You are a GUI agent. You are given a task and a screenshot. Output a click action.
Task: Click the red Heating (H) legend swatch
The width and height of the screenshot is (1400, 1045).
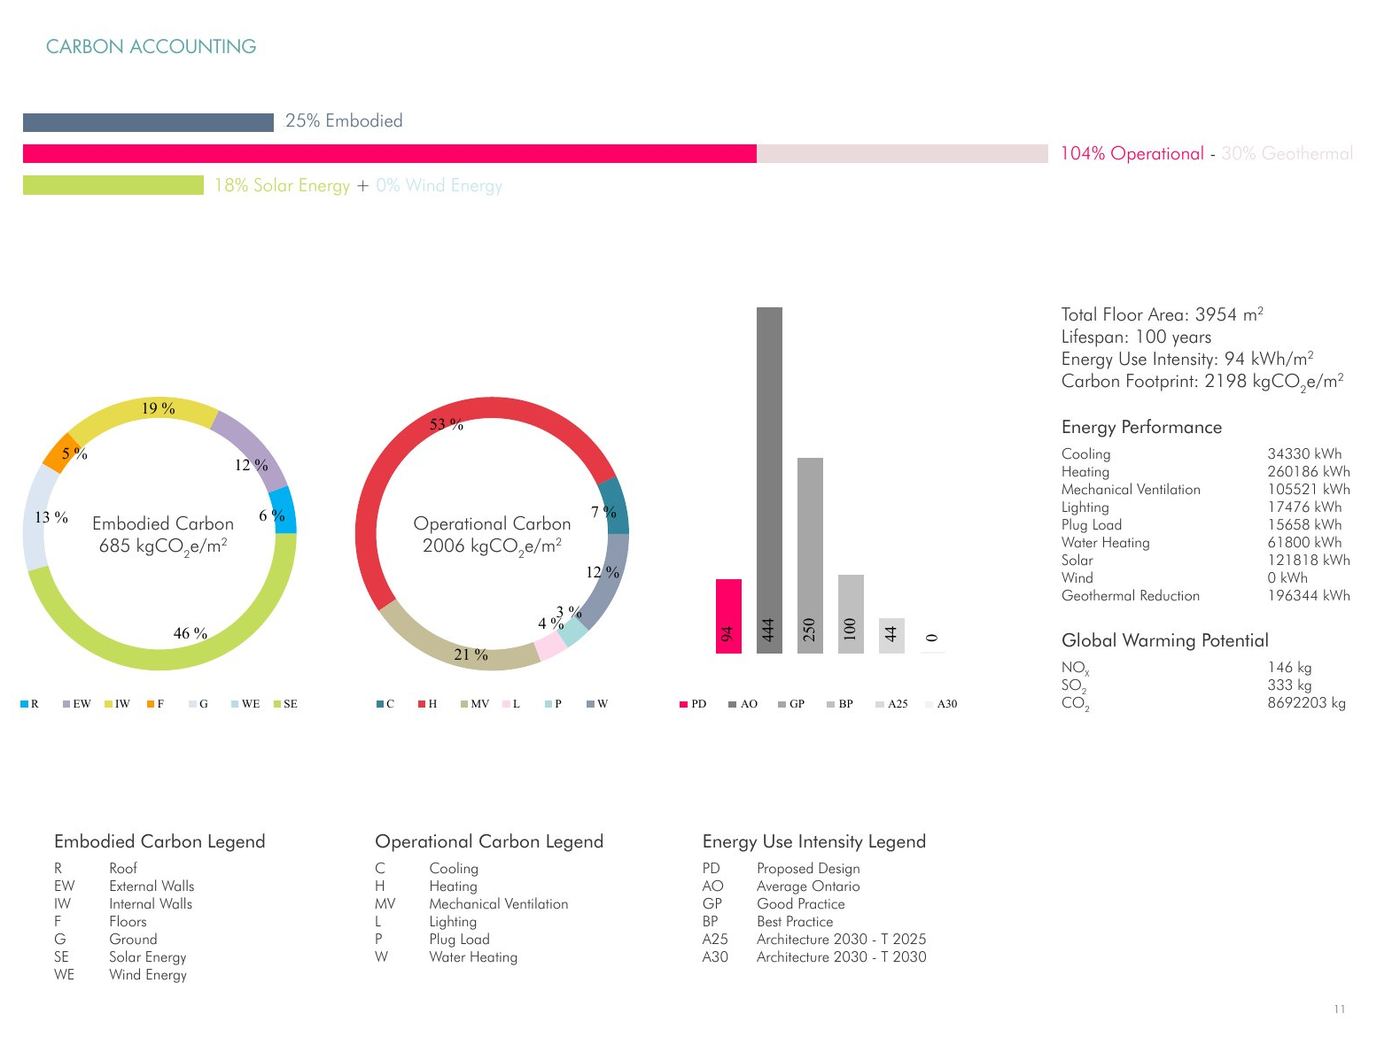pos(423,704)
